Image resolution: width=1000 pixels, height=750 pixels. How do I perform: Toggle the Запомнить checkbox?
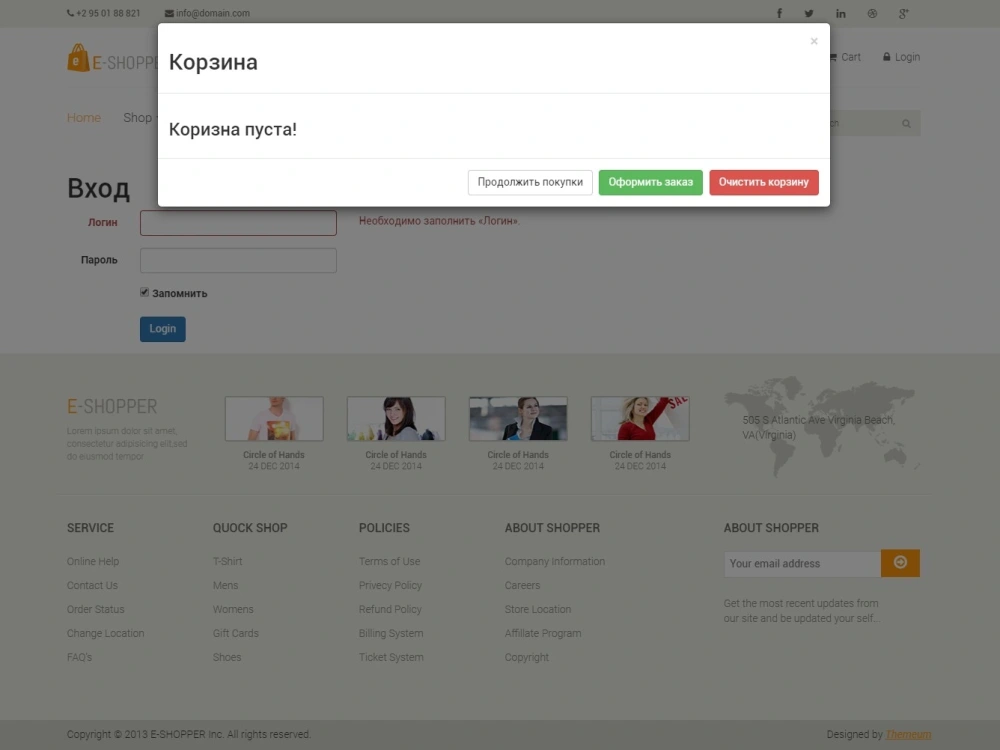144,291
